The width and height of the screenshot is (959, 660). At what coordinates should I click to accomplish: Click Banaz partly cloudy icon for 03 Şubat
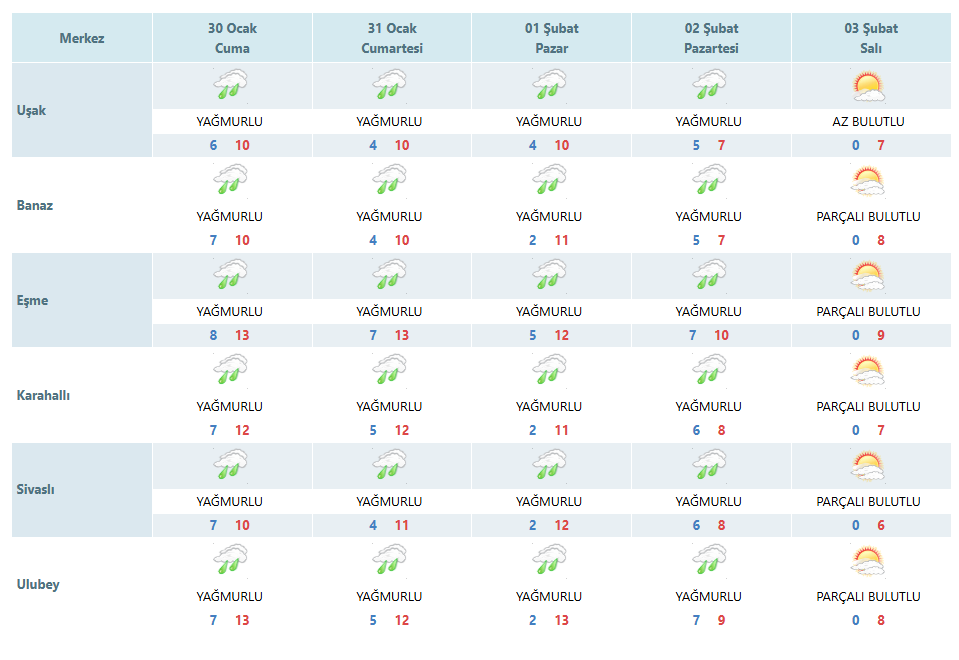click(x=868, y=181)
